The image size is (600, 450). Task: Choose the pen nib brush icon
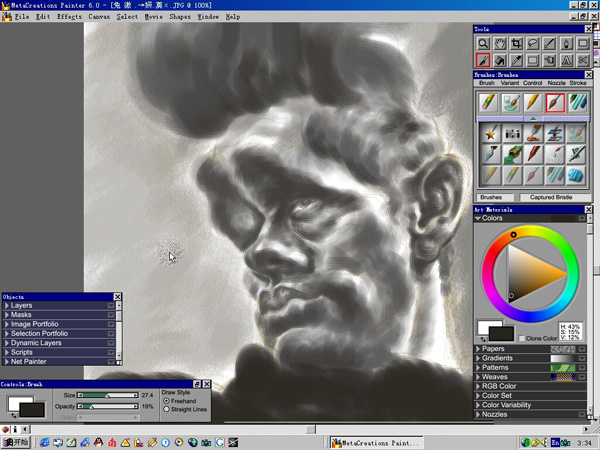[x=490, y=154]
